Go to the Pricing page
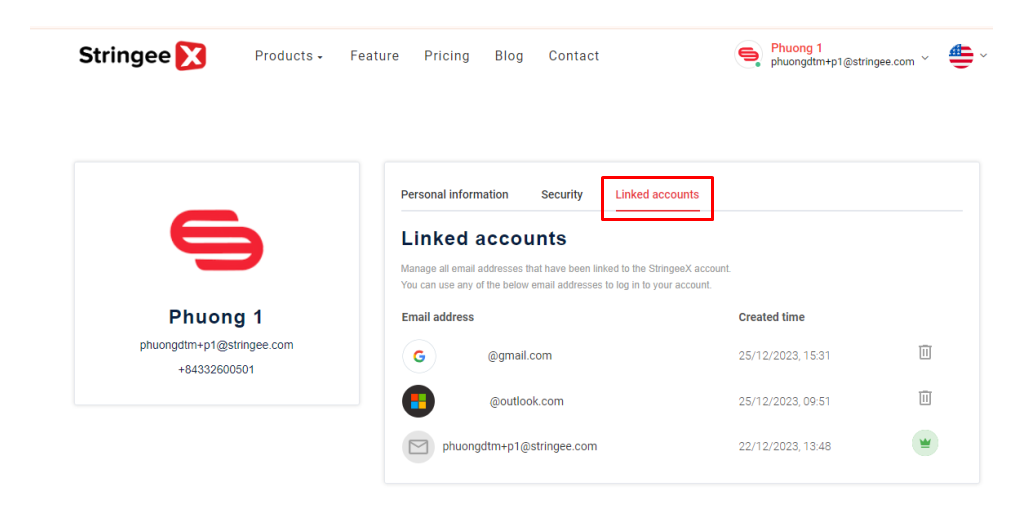The width and height of the screenshot is (1030, 523). 447,56
